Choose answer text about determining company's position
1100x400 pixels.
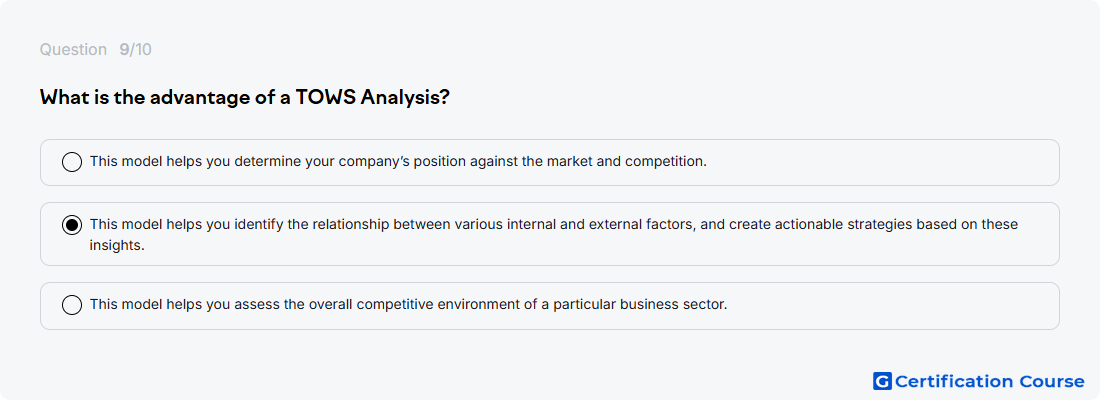pos(398,161)
